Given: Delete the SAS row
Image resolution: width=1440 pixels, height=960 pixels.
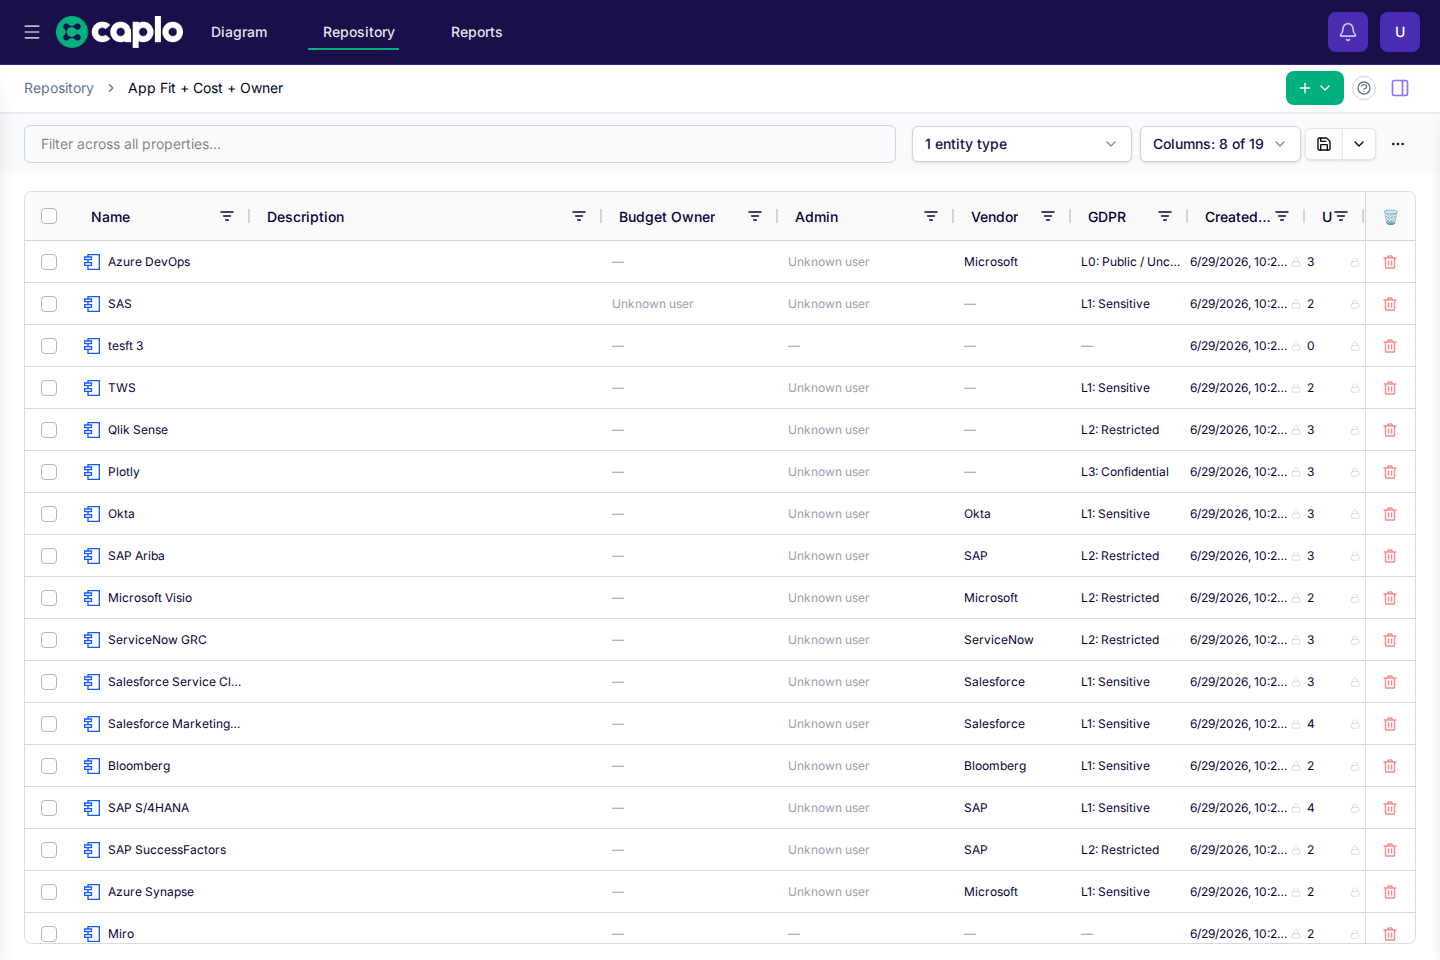Looking at the screenshot, I should pyautogui.click(x=1390, y=304).
